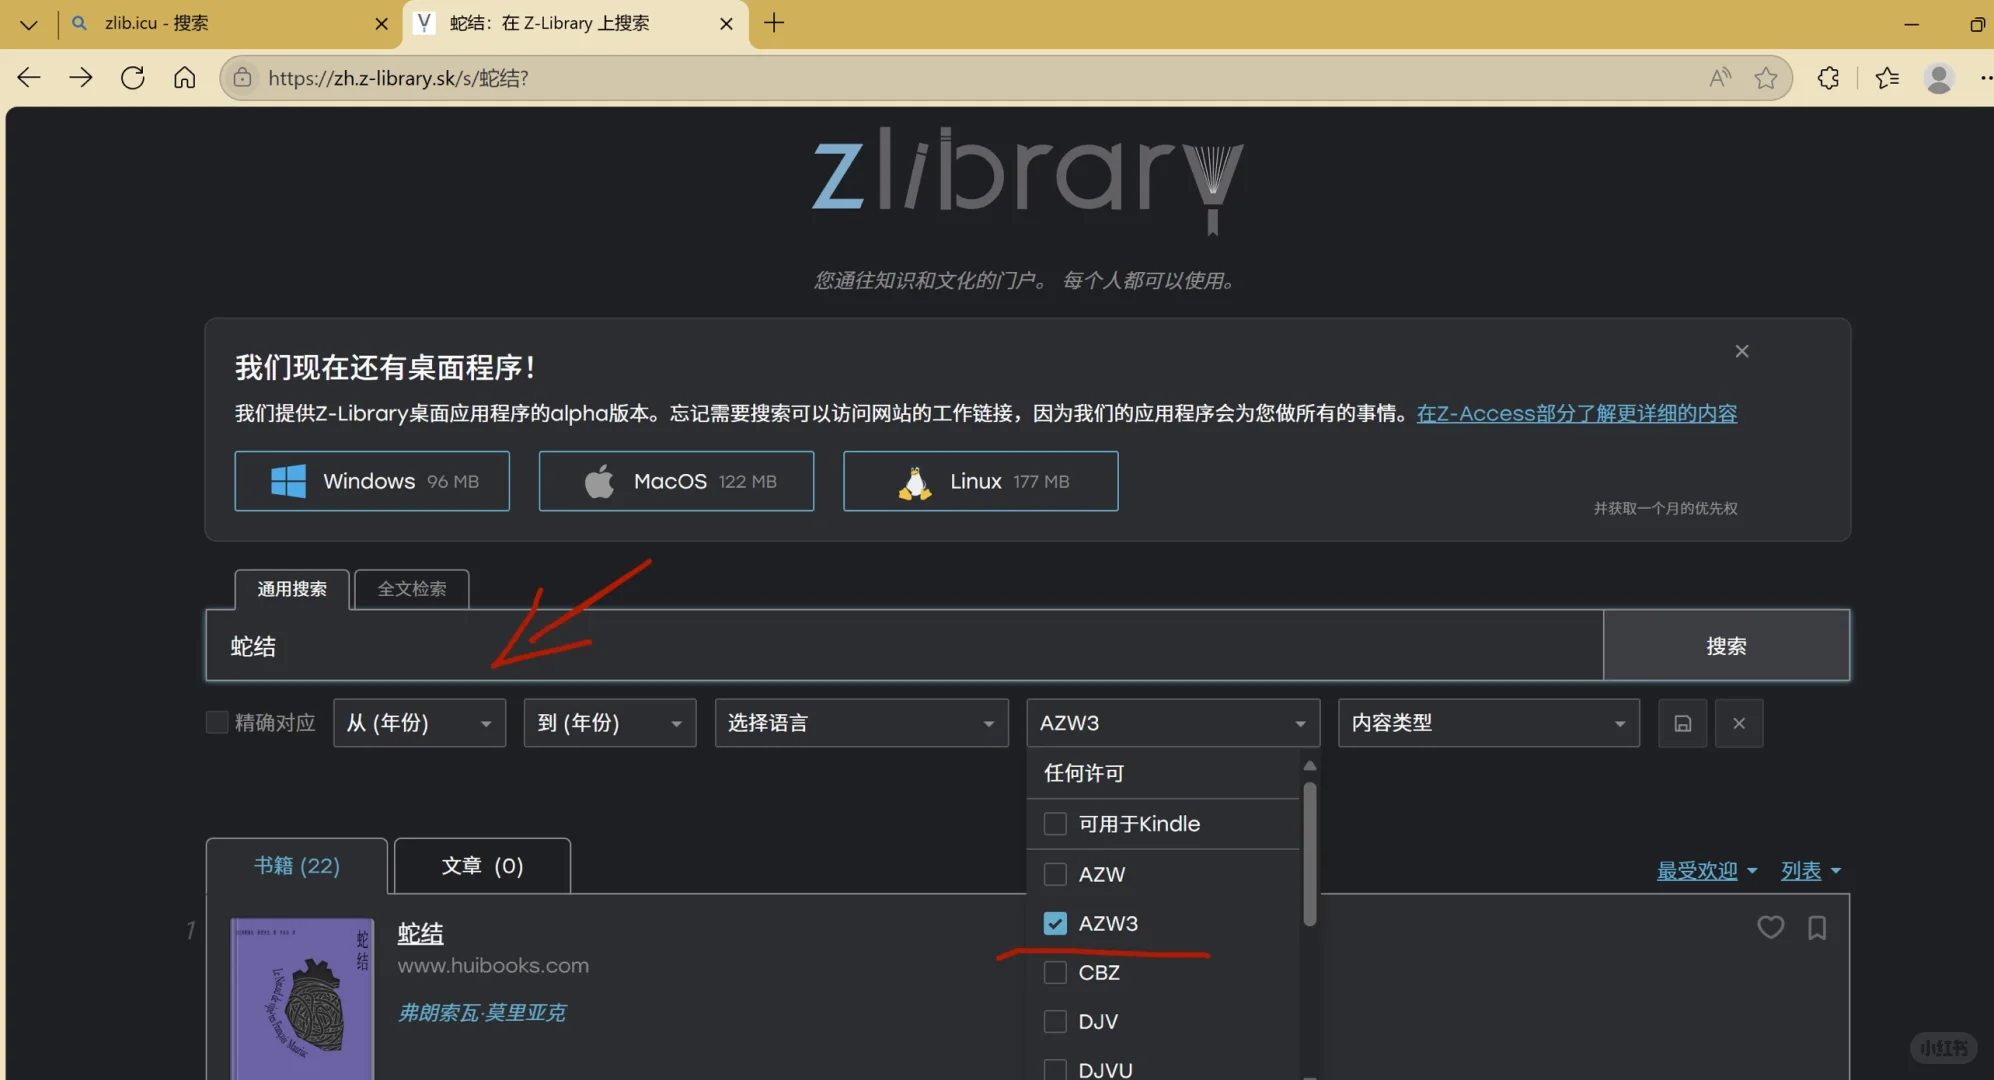Open the 到 (年份) year dropdown
This screenshot has height=1080, width=1994.
click(610, 723)
